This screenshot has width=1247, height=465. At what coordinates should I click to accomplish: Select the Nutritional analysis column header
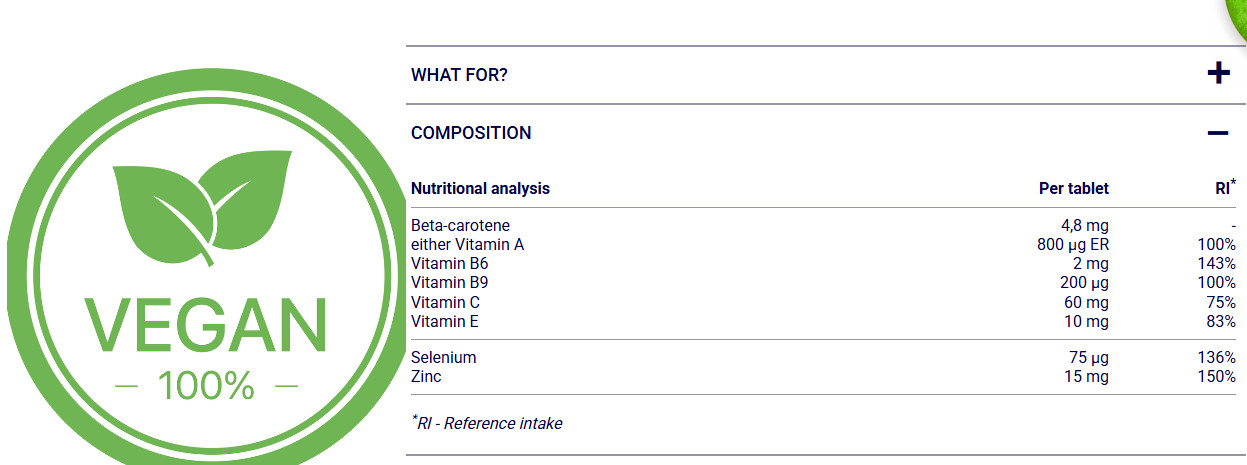tap(480, 188)
